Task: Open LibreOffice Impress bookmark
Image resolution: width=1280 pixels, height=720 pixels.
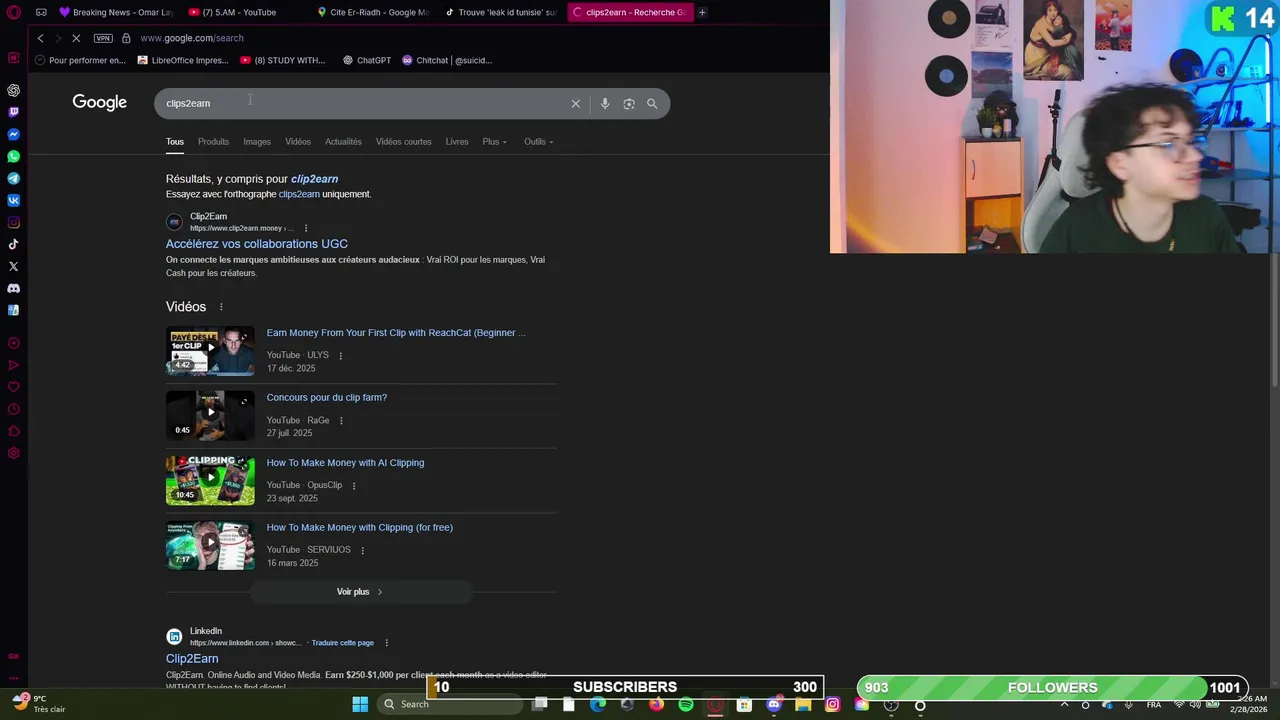Action: click(x=183, y=60)
